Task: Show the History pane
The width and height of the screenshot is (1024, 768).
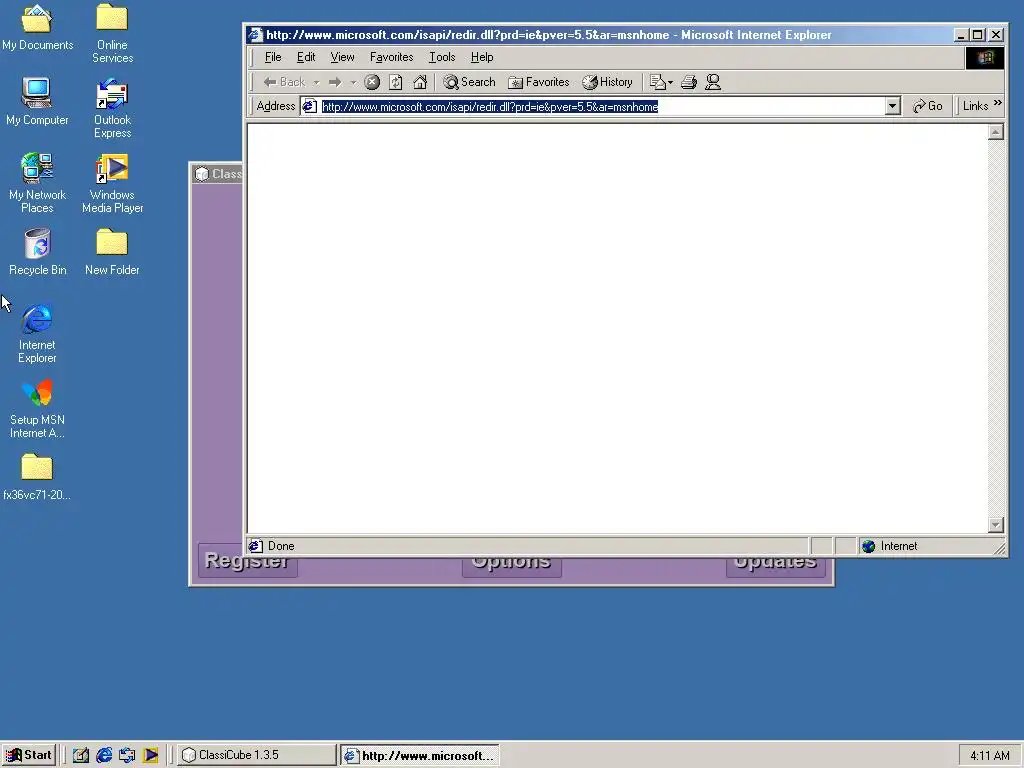Action: [607, 82]
